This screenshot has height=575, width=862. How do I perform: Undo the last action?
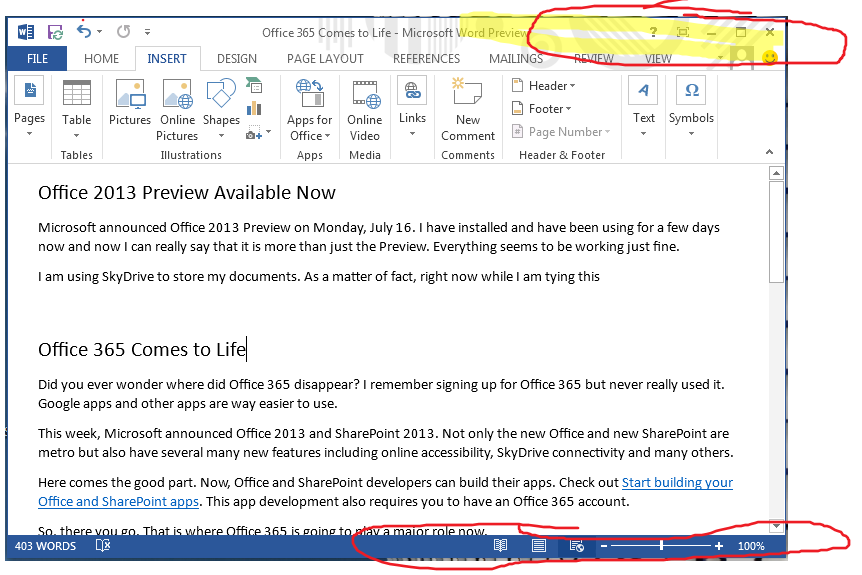tap(84, 31)
